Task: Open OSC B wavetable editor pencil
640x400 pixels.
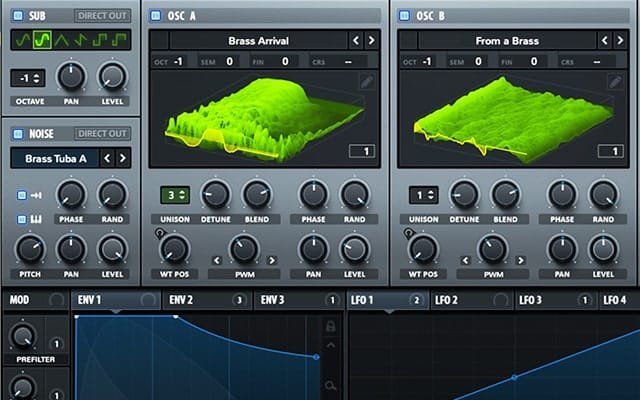Action: click(616, 82)
